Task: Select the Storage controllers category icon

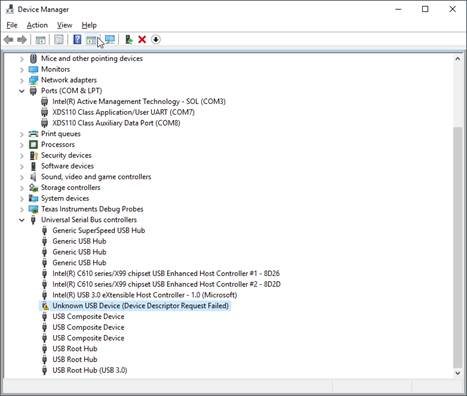Action: tap(33, 188)
